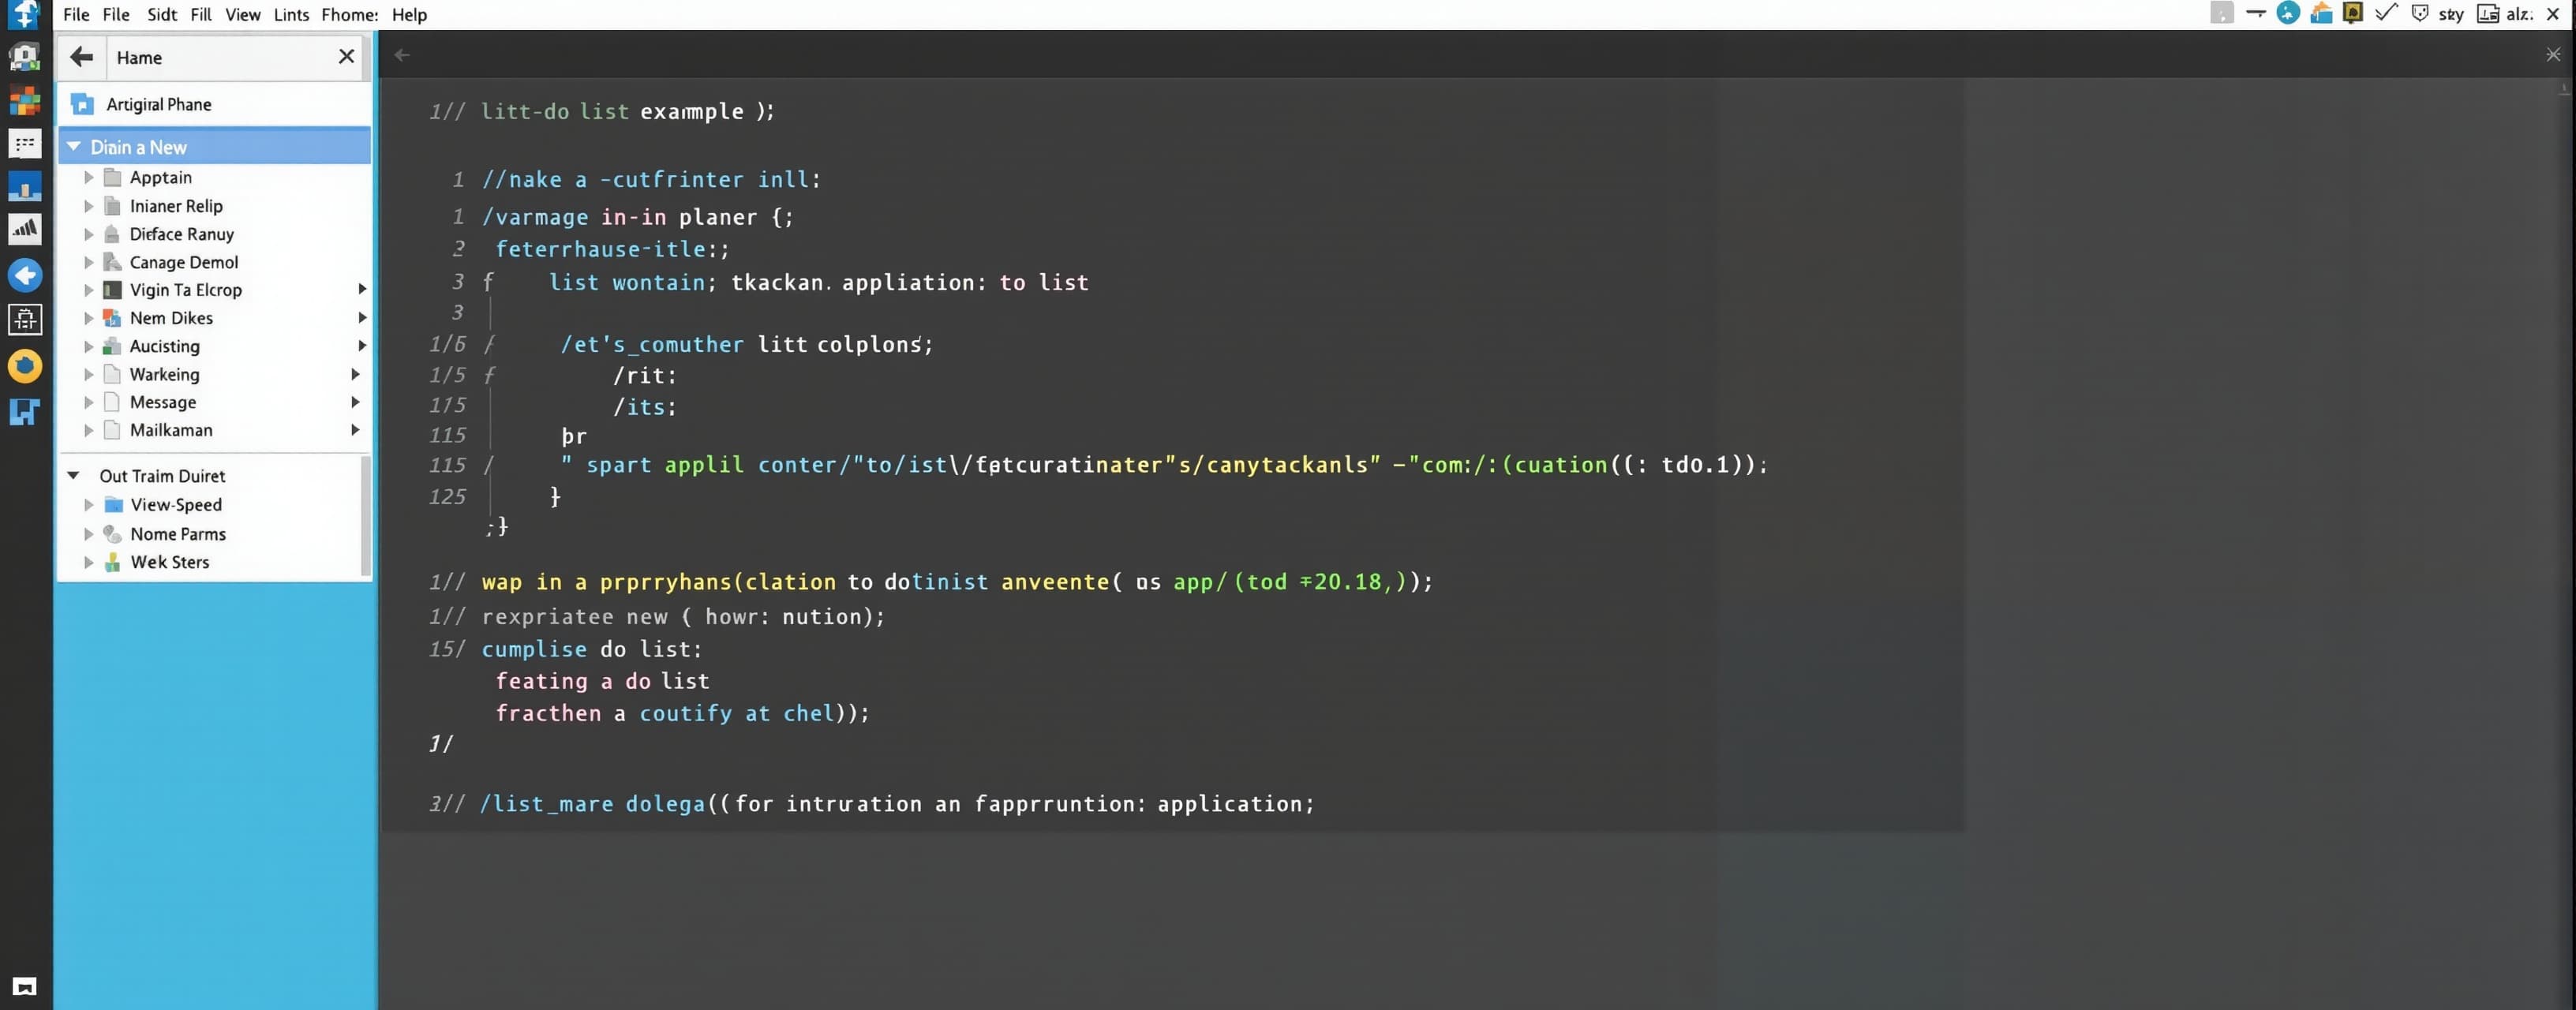This screenshot has height=1010, width=2576.
Task: Expand the Inianer Relip tree node
Action: (x=89, y=205)
